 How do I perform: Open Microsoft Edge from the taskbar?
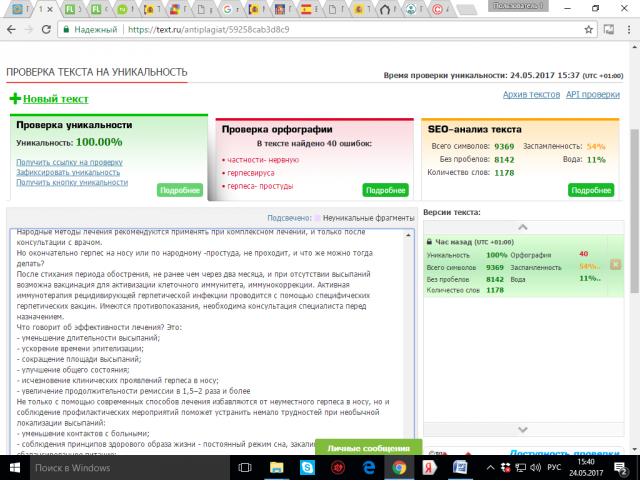pos(369,468)
